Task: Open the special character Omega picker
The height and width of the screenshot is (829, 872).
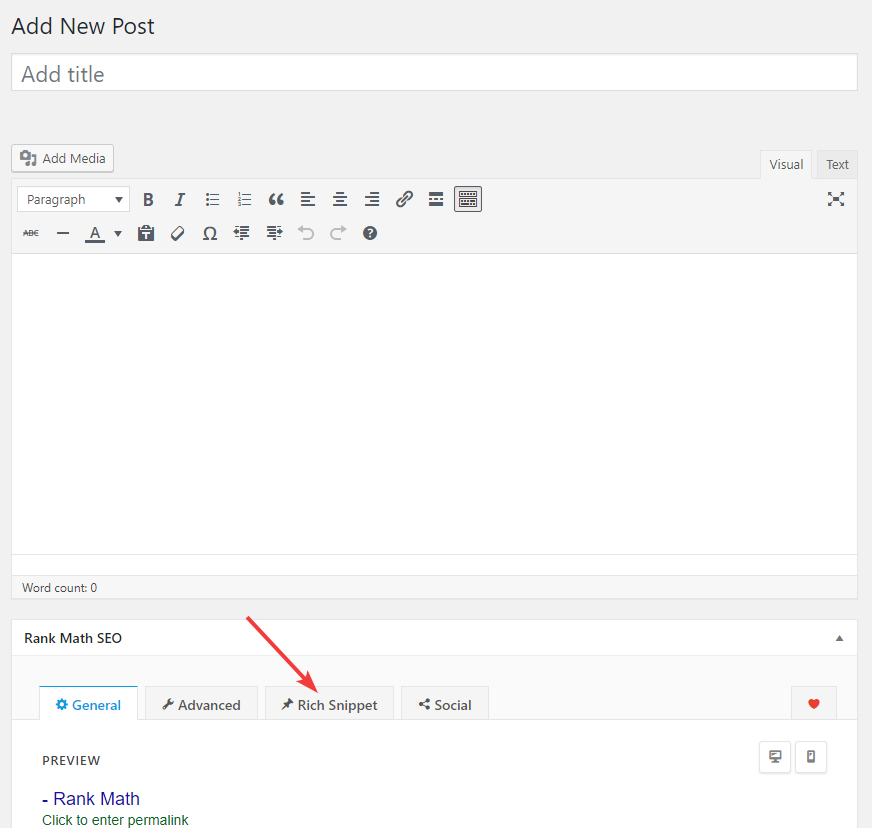Action: coord(210,233)
